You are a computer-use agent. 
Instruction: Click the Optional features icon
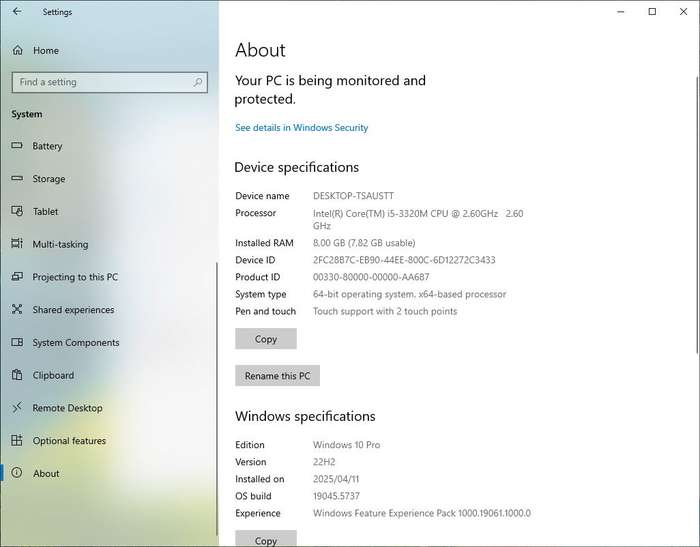pos(17,440)
